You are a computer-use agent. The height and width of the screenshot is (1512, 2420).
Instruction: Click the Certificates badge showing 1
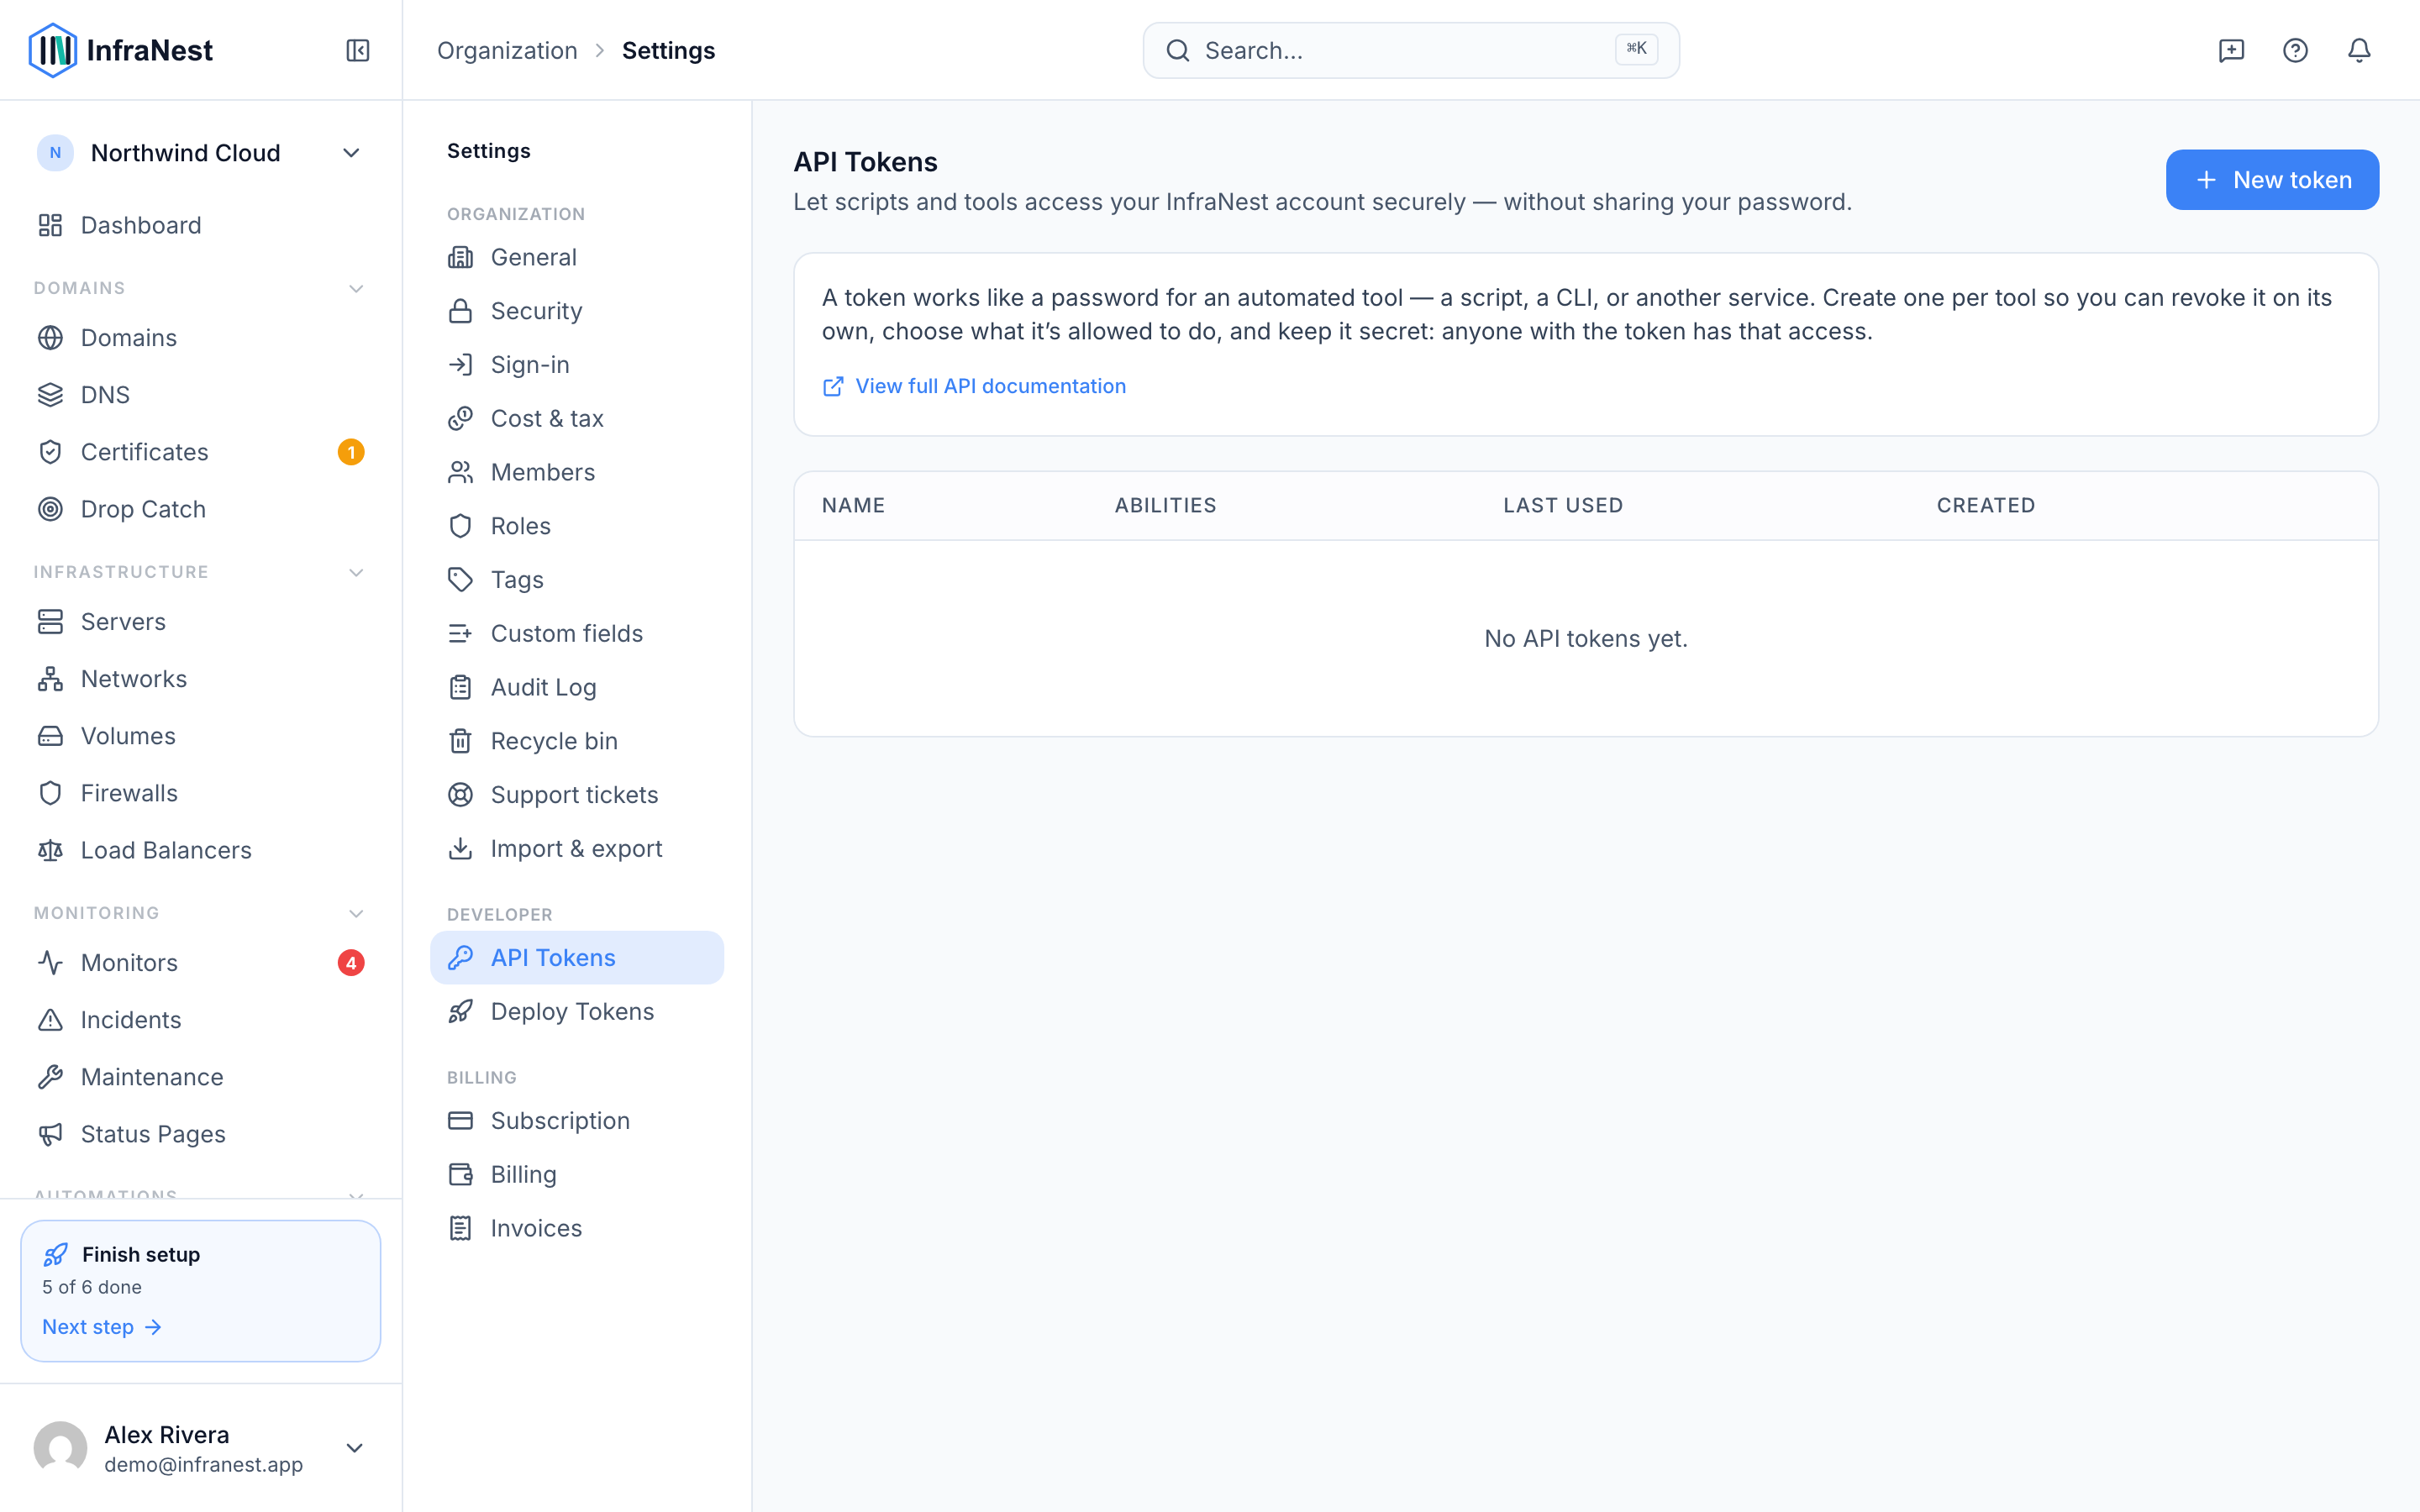pyautogui.click(x=351, y=452)
